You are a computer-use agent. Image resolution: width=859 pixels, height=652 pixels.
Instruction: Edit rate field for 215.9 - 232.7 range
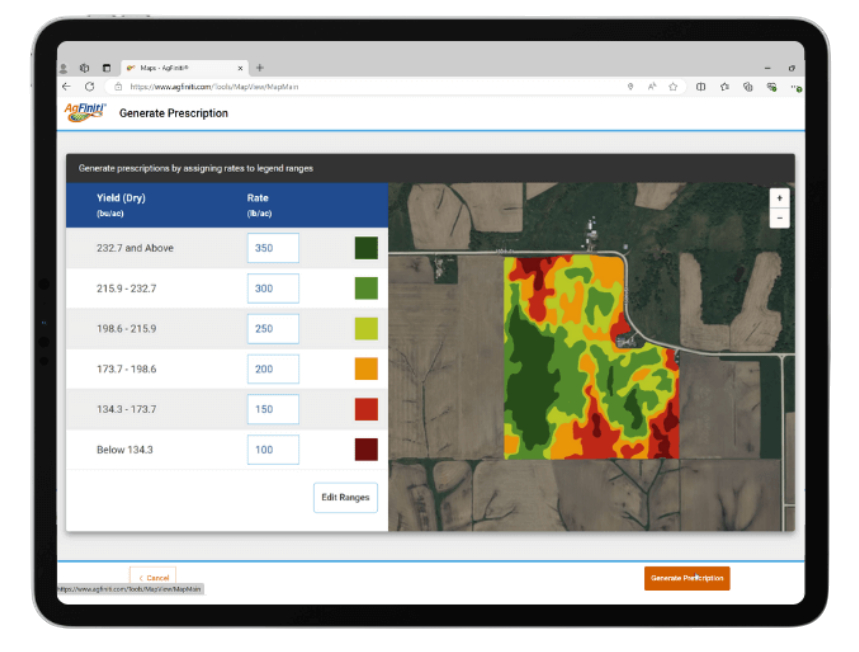pos(273,288)
